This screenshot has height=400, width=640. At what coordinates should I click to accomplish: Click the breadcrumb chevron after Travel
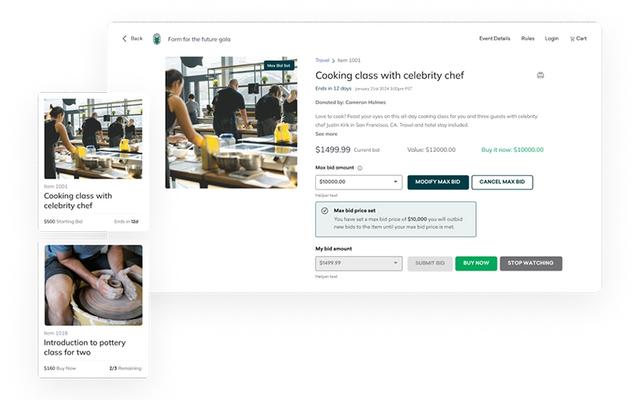point(333,61)
